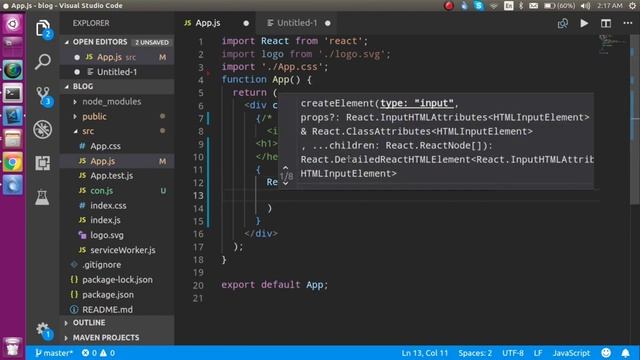This screenshot has width=640, height=360.
Task: Open package.json file
Action: click(x=117, y=294)
